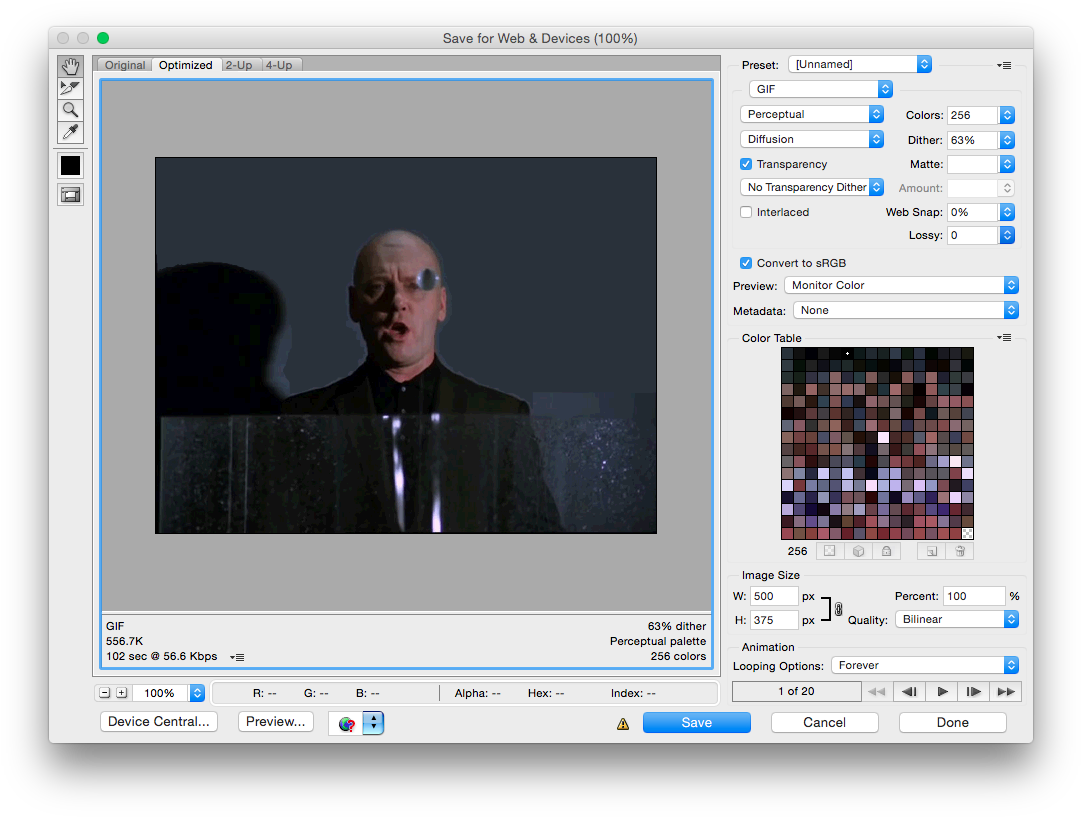Click the browser preview icon
This screenshot has width=1081, height=817.
pos(347,723)
